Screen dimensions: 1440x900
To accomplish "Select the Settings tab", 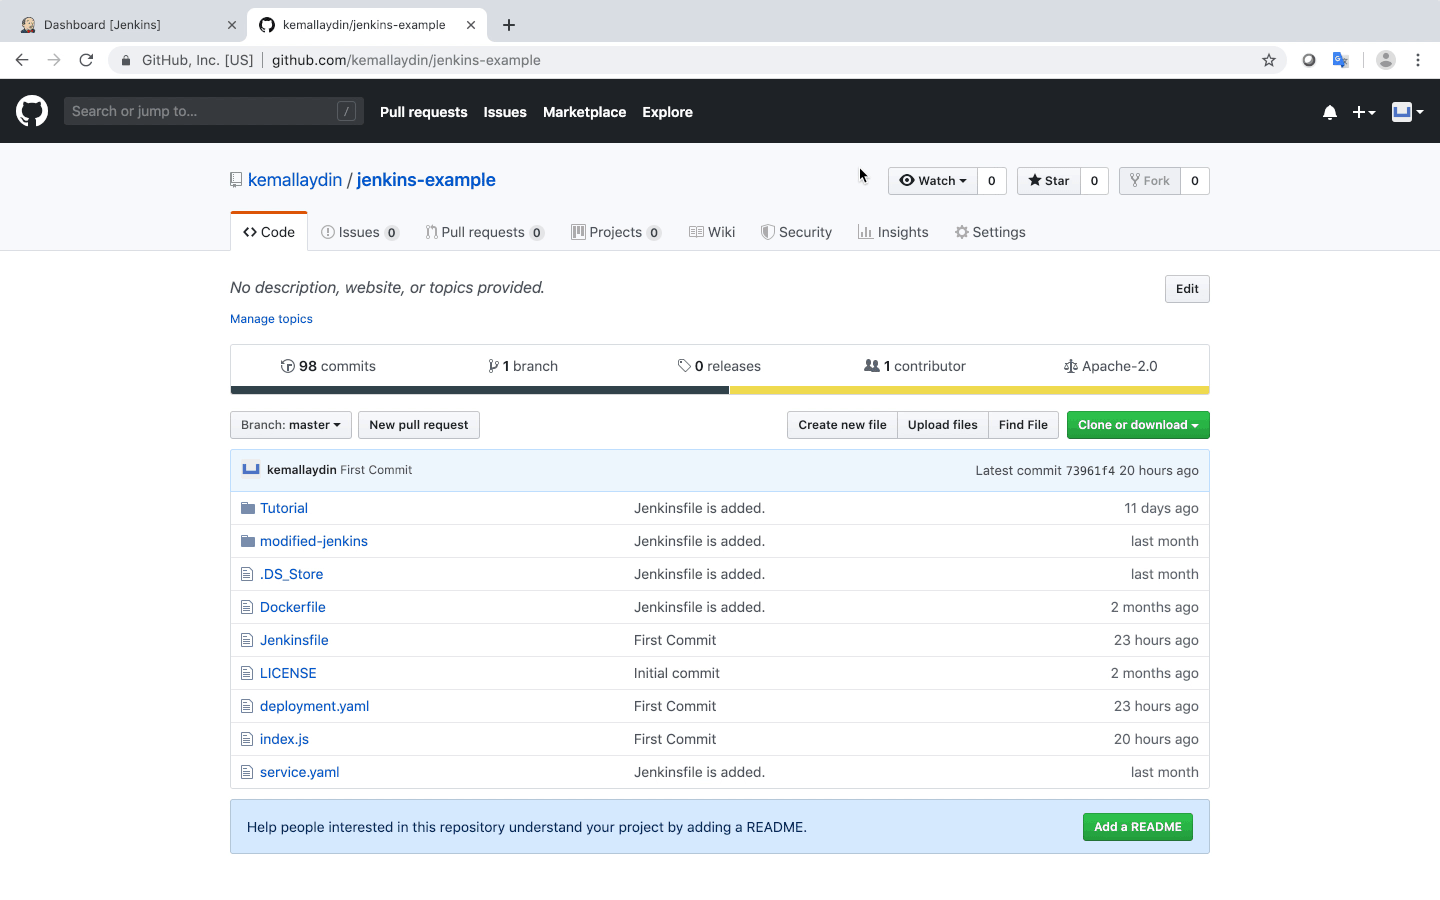I will tap(990, 232).
